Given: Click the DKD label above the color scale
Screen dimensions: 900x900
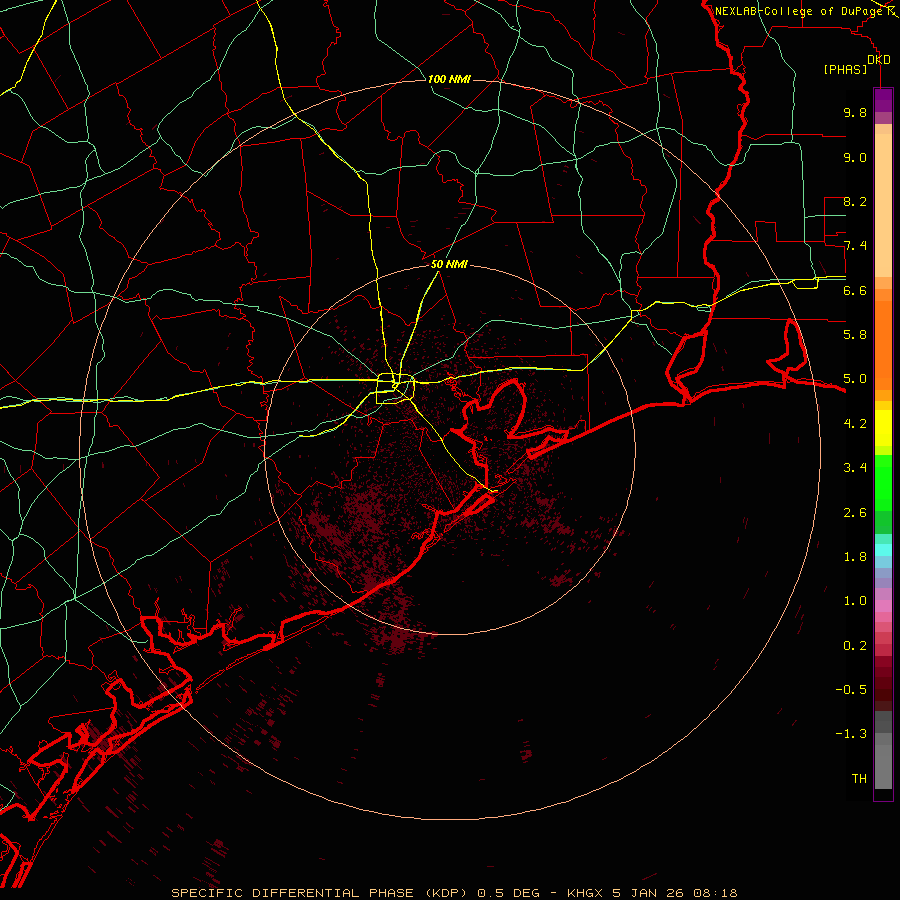Looking at the screenshot, I should click(879, 60).
